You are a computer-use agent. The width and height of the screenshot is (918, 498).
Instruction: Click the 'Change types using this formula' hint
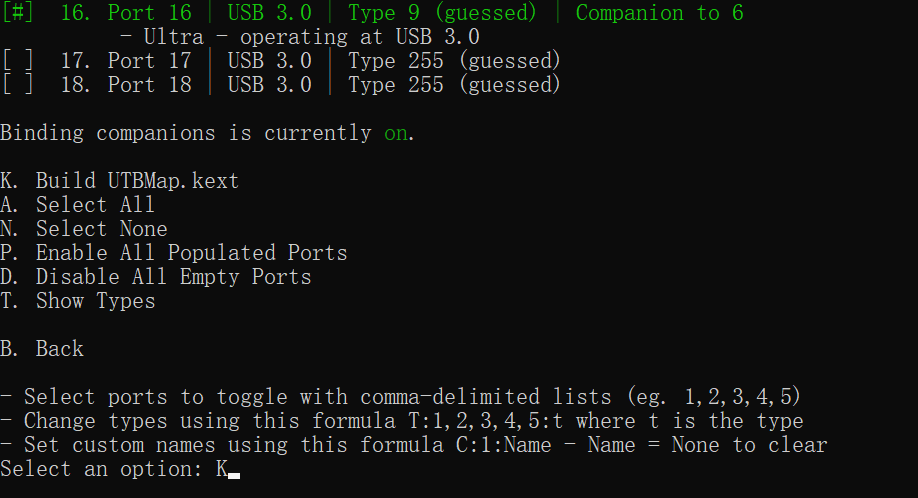[402, 421]
